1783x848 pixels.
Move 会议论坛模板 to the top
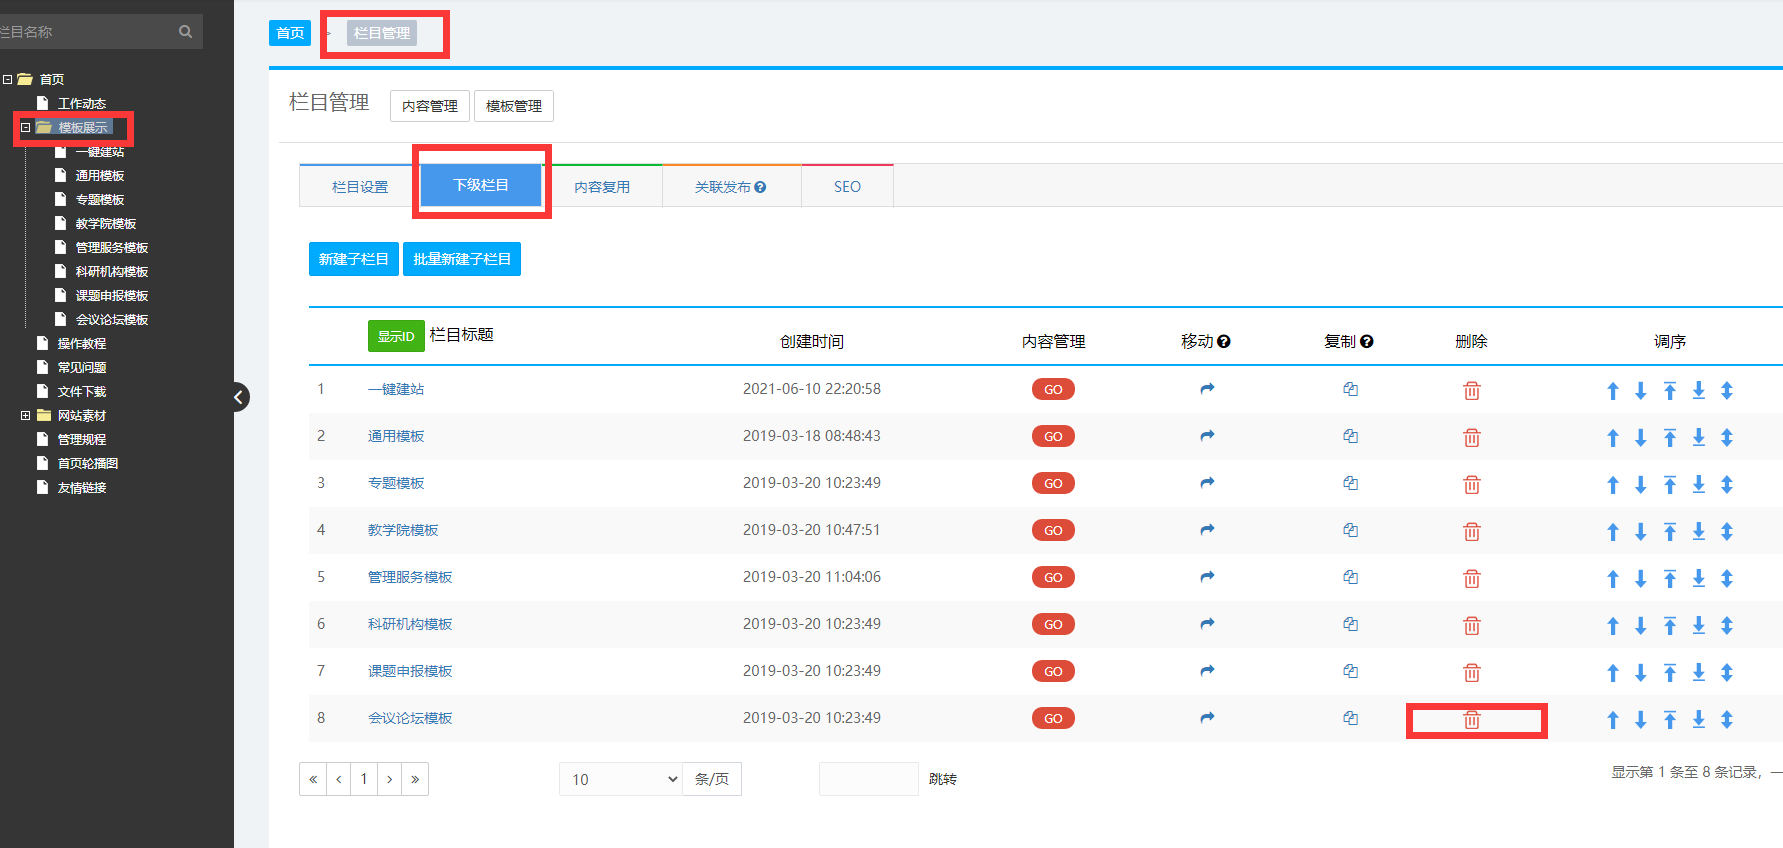(1670, 720)
